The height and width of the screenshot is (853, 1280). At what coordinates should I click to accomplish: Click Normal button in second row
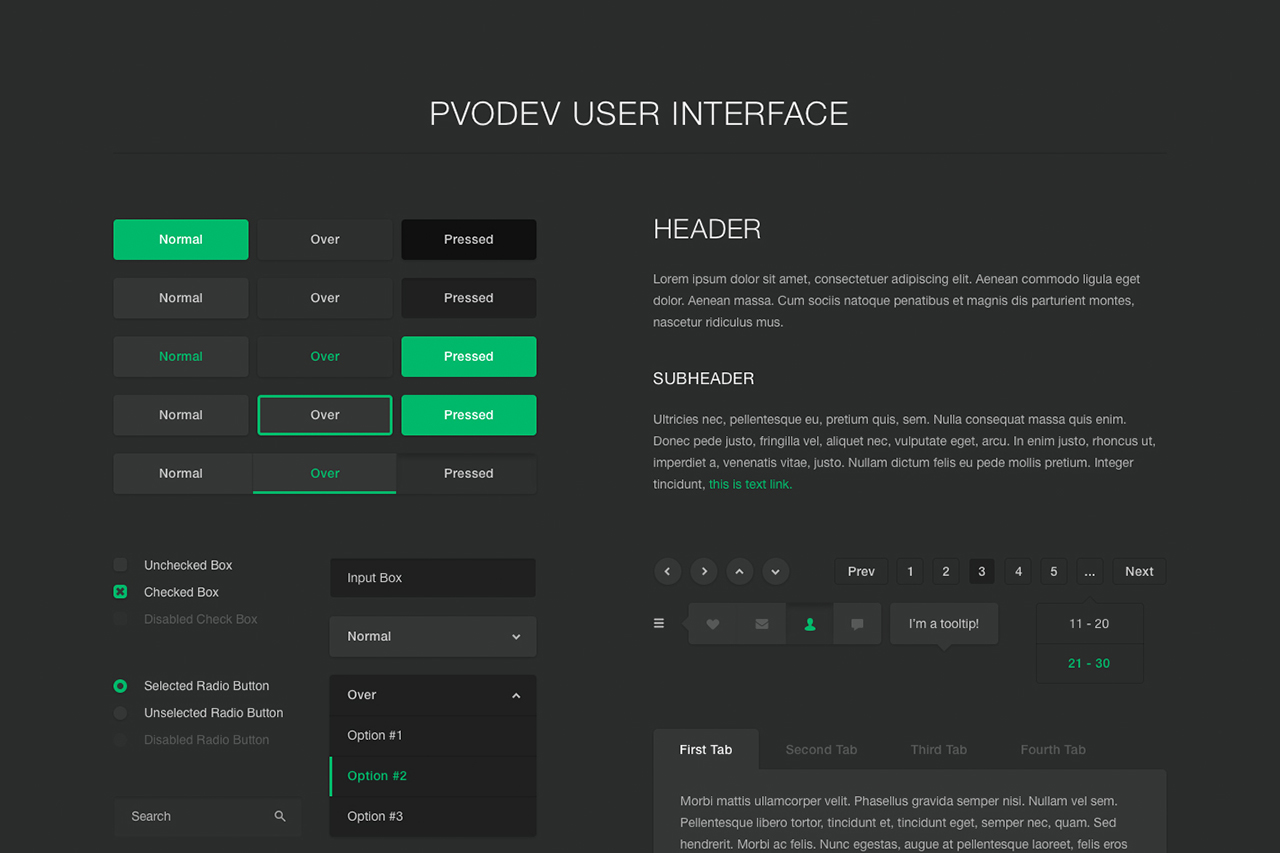tap(181, 298)
